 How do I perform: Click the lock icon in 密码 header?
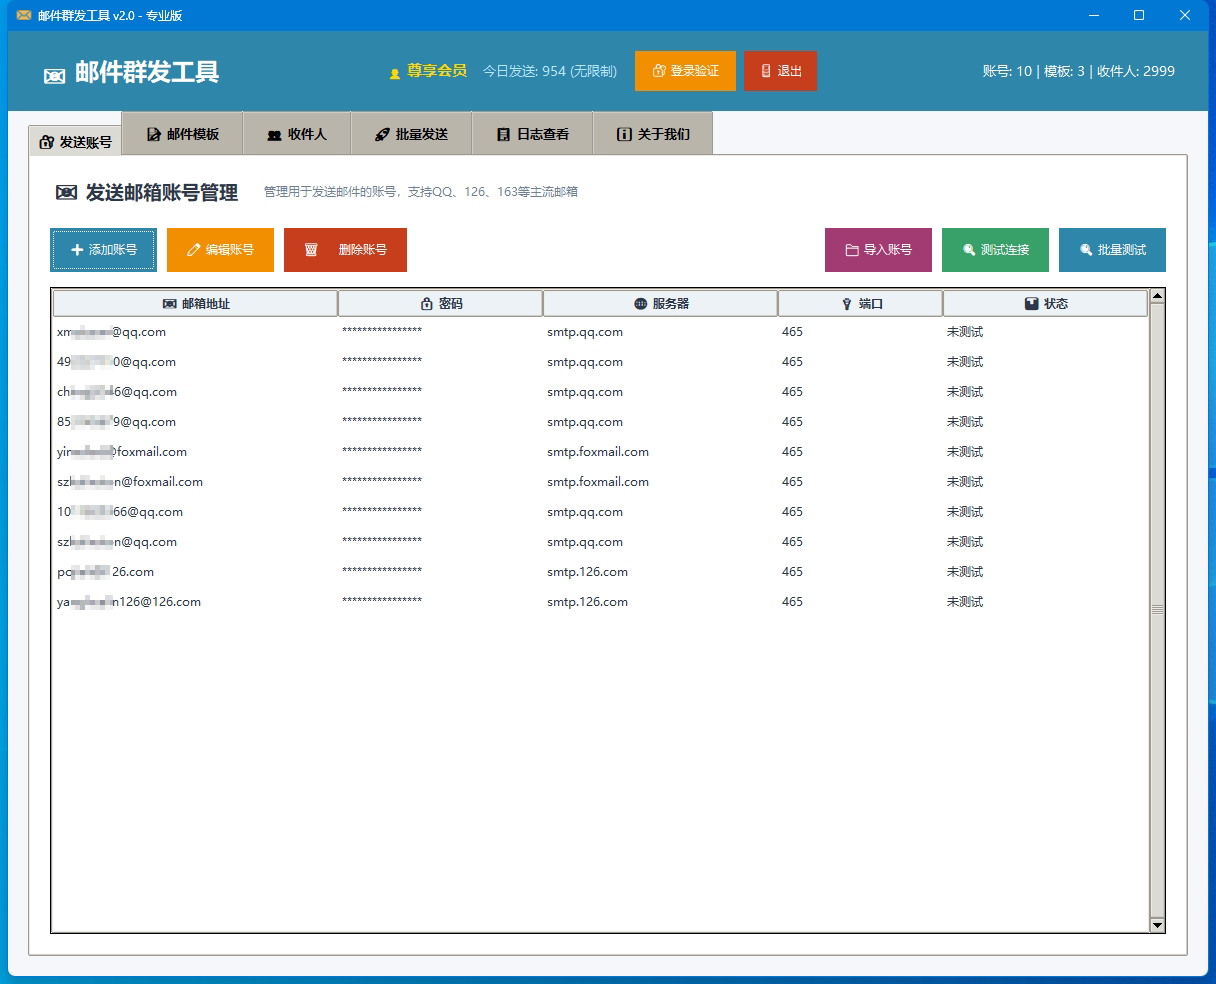pyautogui.click(x=427, y=303)
